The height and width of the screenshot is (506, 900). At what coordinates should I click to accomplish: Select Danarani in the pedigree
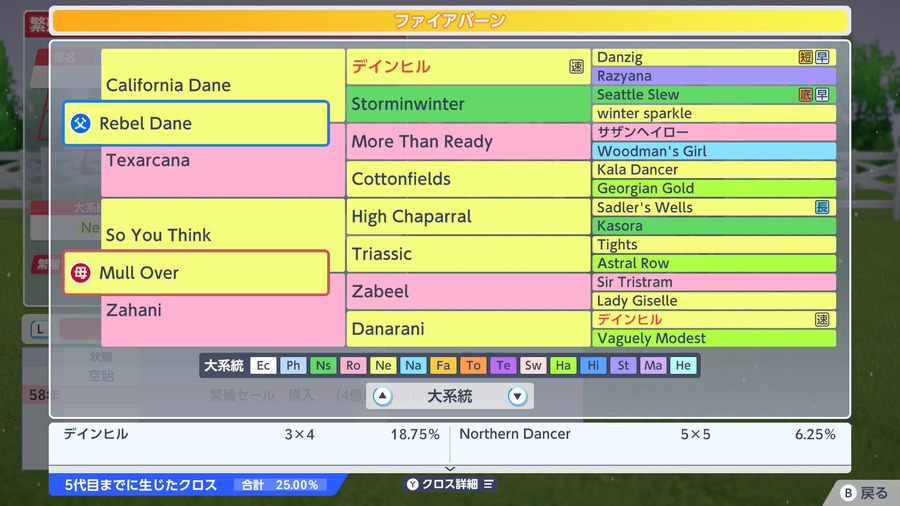(468, 329)
